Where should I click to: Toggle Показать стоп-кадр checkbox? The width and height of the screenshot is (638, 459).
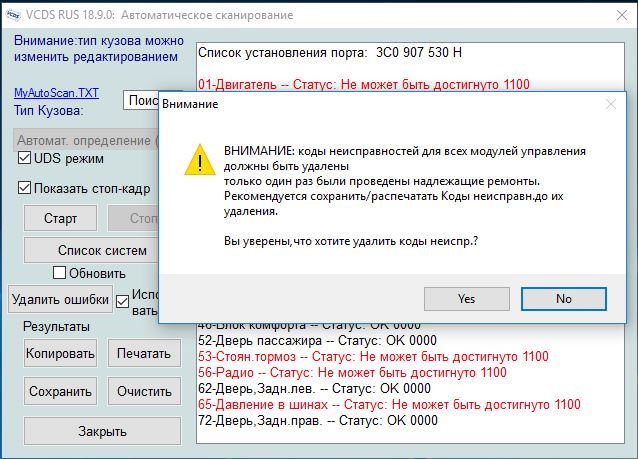24,188
